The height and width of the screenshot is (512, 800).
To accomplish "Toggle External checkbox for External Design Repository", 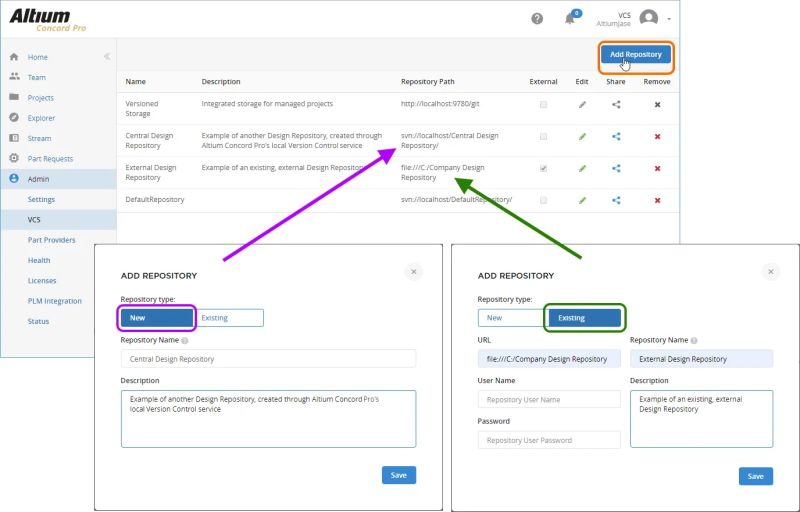I will [x=543, y=168].
